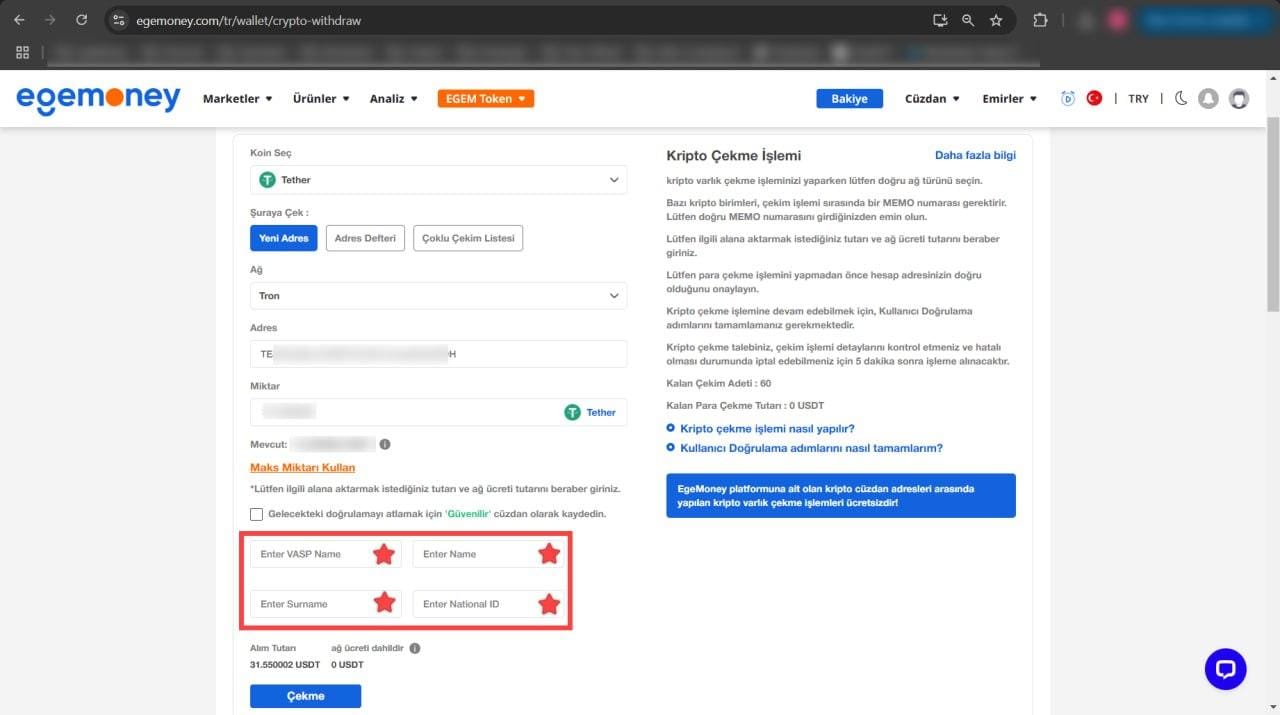Expand 'Kripto çekme işlemi nasıl yapılır?' question
Screen dimensions: 1280x715
click(x=767, y=428)
